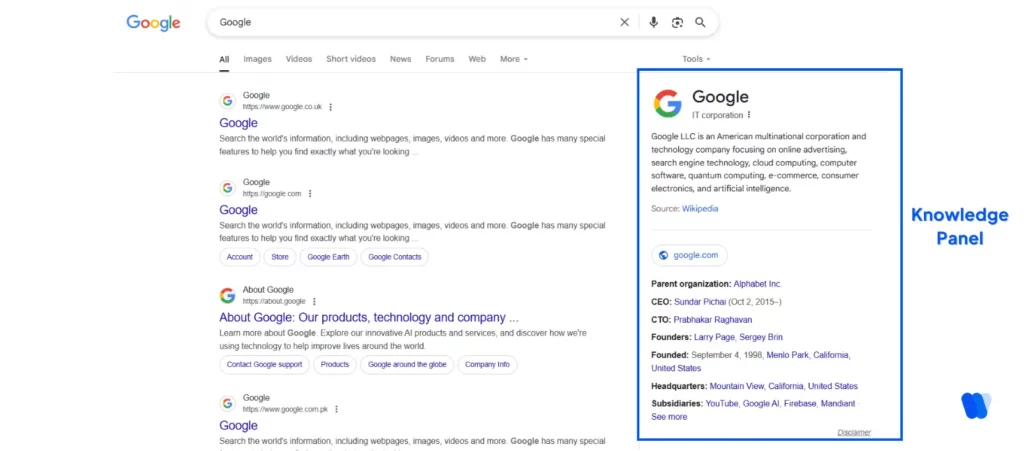Start voice search with microphone icon
The image size is (1024, 451).
click(x=653, y=22)
